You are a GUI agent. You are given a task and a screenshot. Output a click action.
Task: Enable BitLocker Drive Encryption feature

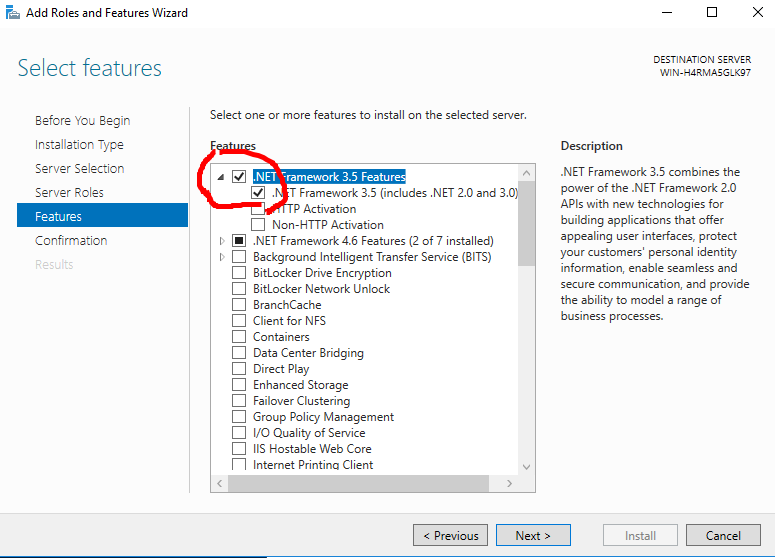239,273
